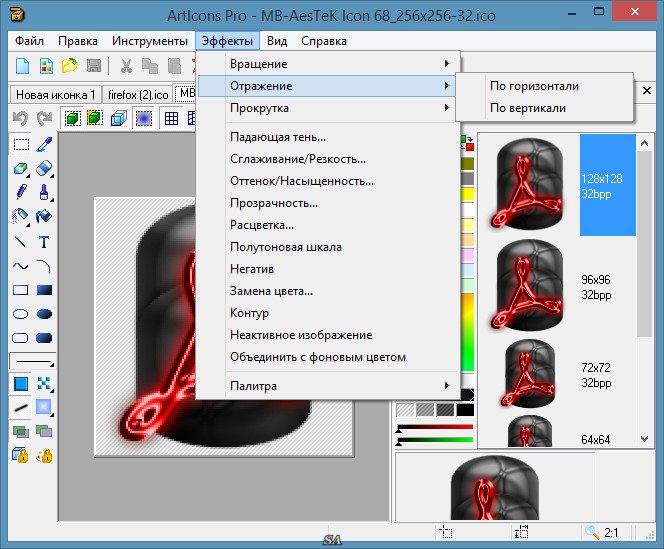Copy selection with the copy toolbar icon
Screen dimensions: 664x549
(149, 66)
